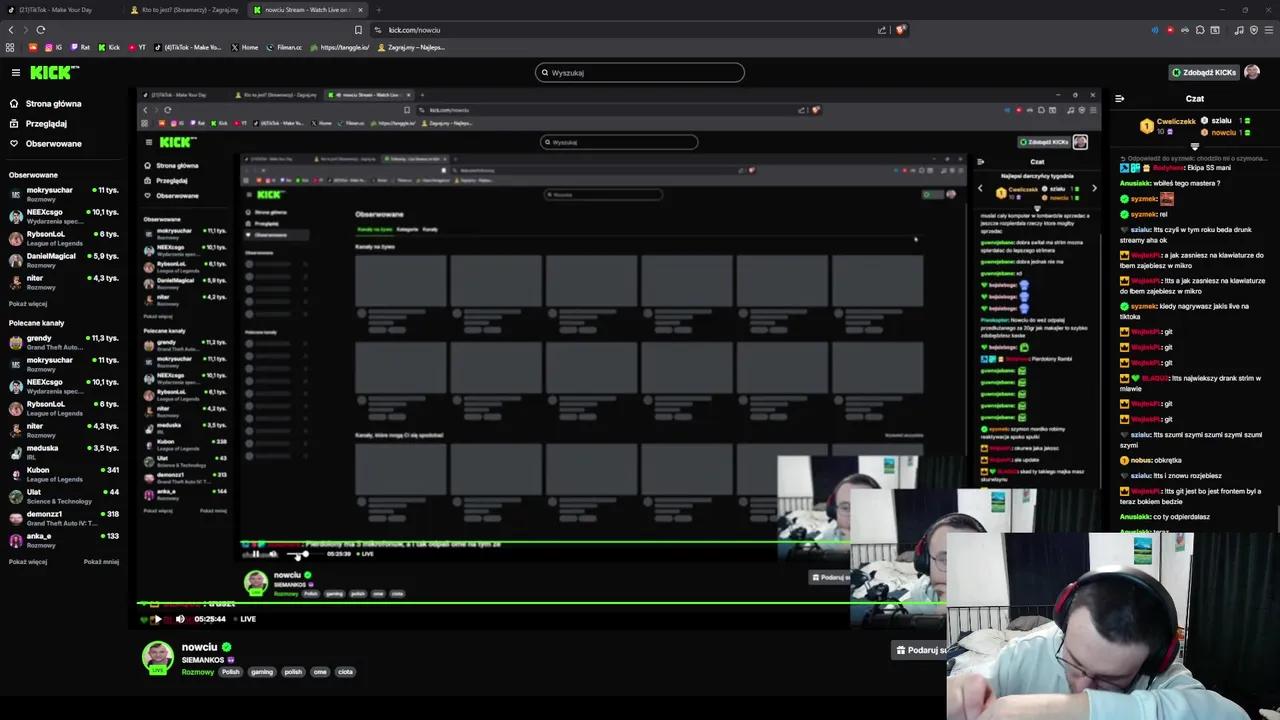Open the Filman.cc bookmark
1280x720 pixels.
[286, 47]
